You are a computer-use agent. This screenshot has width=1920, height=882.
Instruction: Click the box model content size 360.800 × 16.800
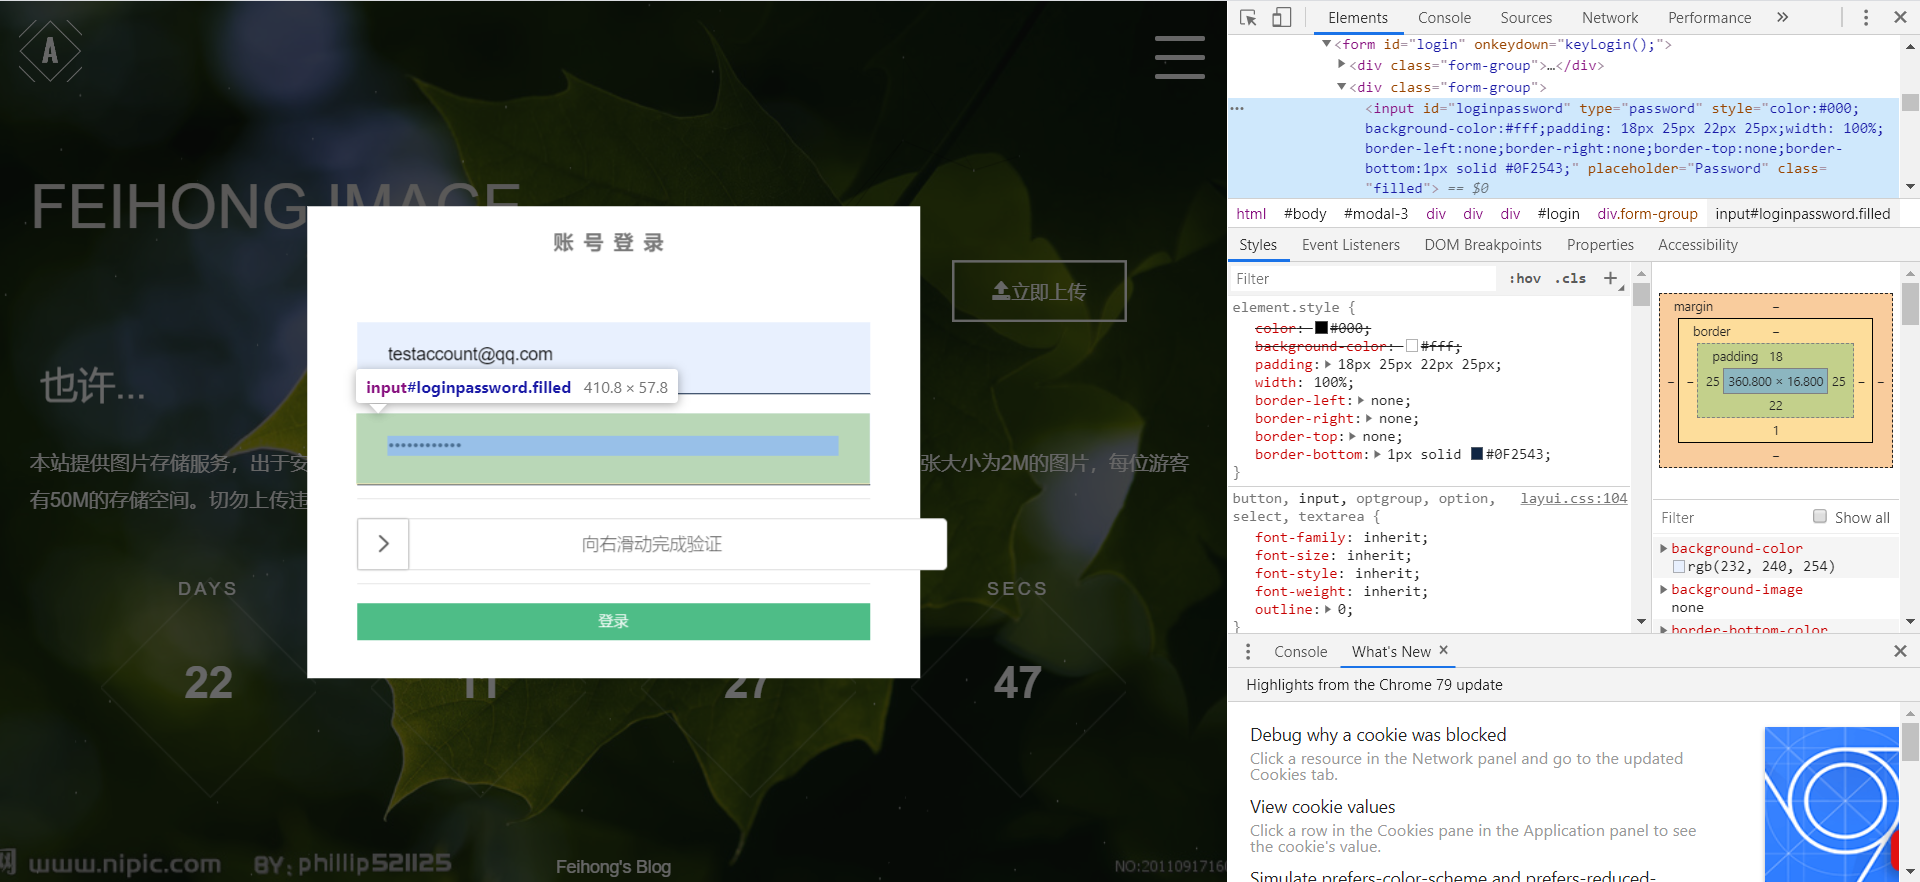click(1775, 381)
